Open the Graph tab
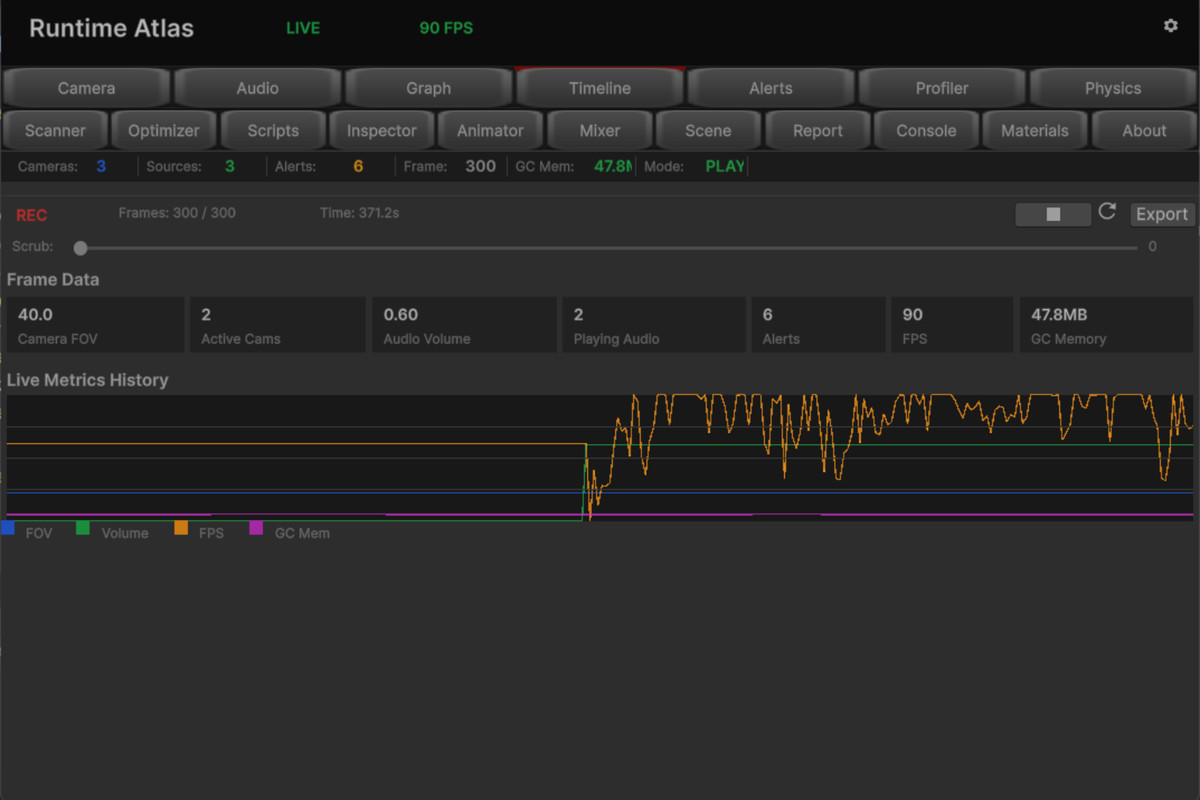Image resolution: width=1200 pixels, height=800 pixels. (x=428, y=88)
